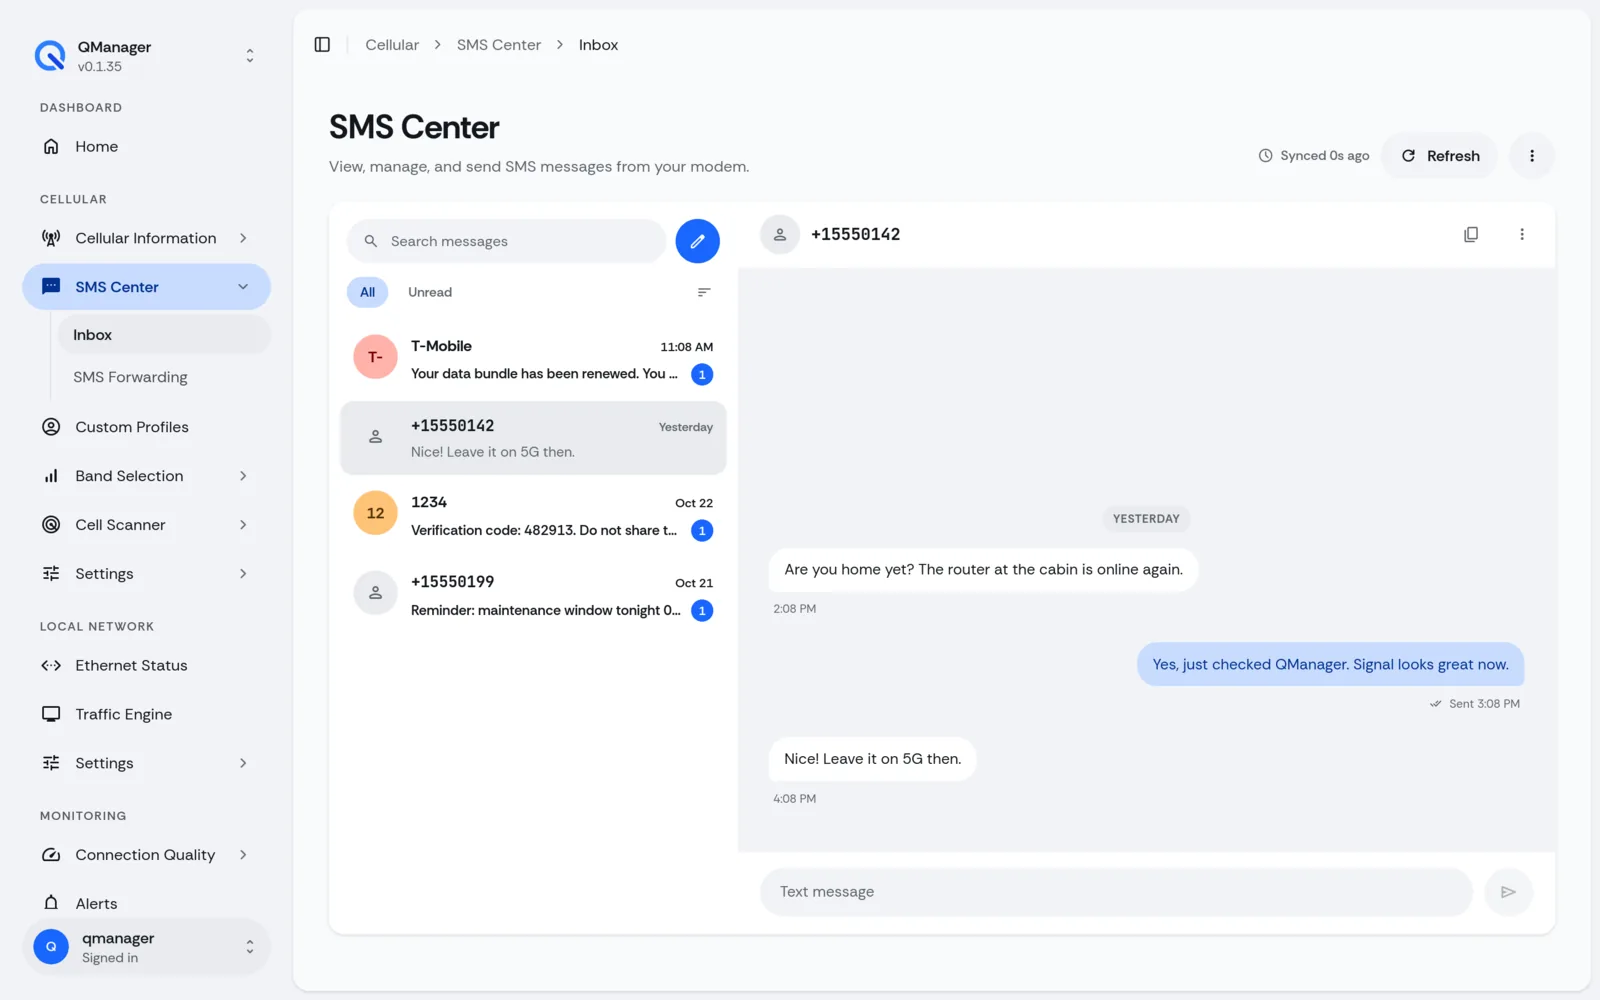Focus the Search messages field
This screenshot has width=1600, height=1000.
coord(506,241)
